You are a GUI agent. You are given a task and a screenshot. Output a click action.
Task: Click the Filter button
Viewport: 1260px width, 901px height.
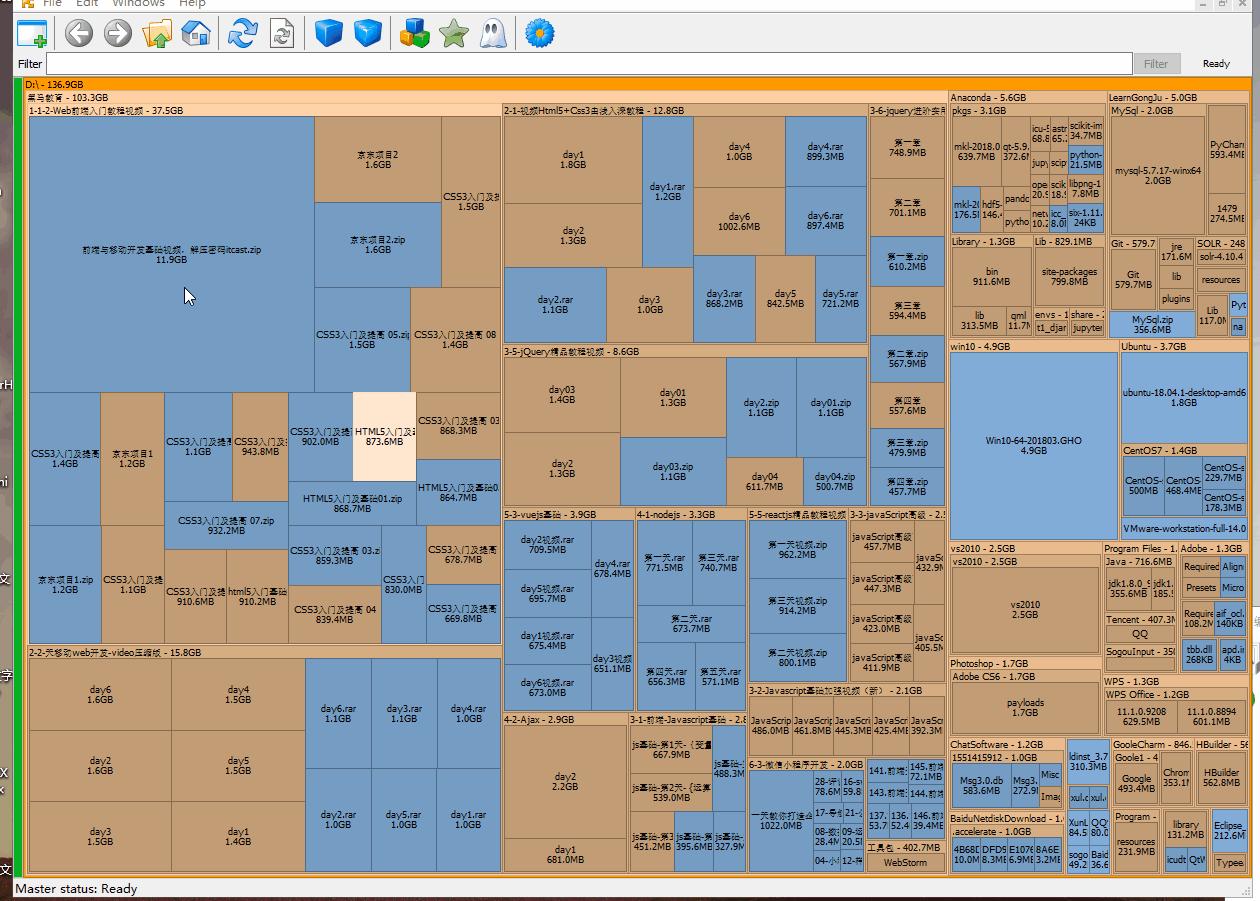(x=1156, y=63)
